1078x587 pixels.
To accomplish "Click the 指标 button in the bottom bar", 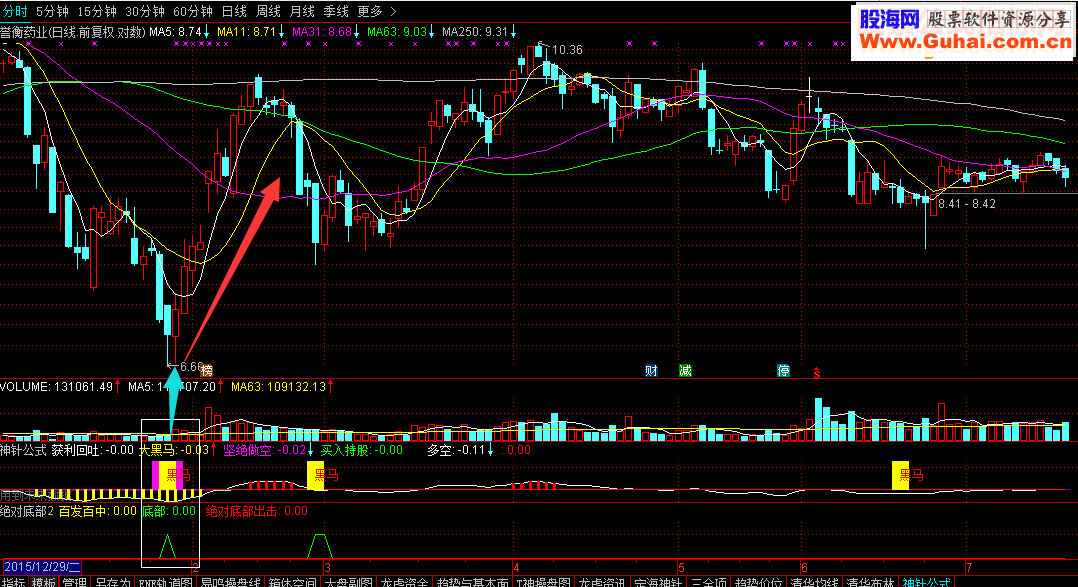I will (14, 582).
